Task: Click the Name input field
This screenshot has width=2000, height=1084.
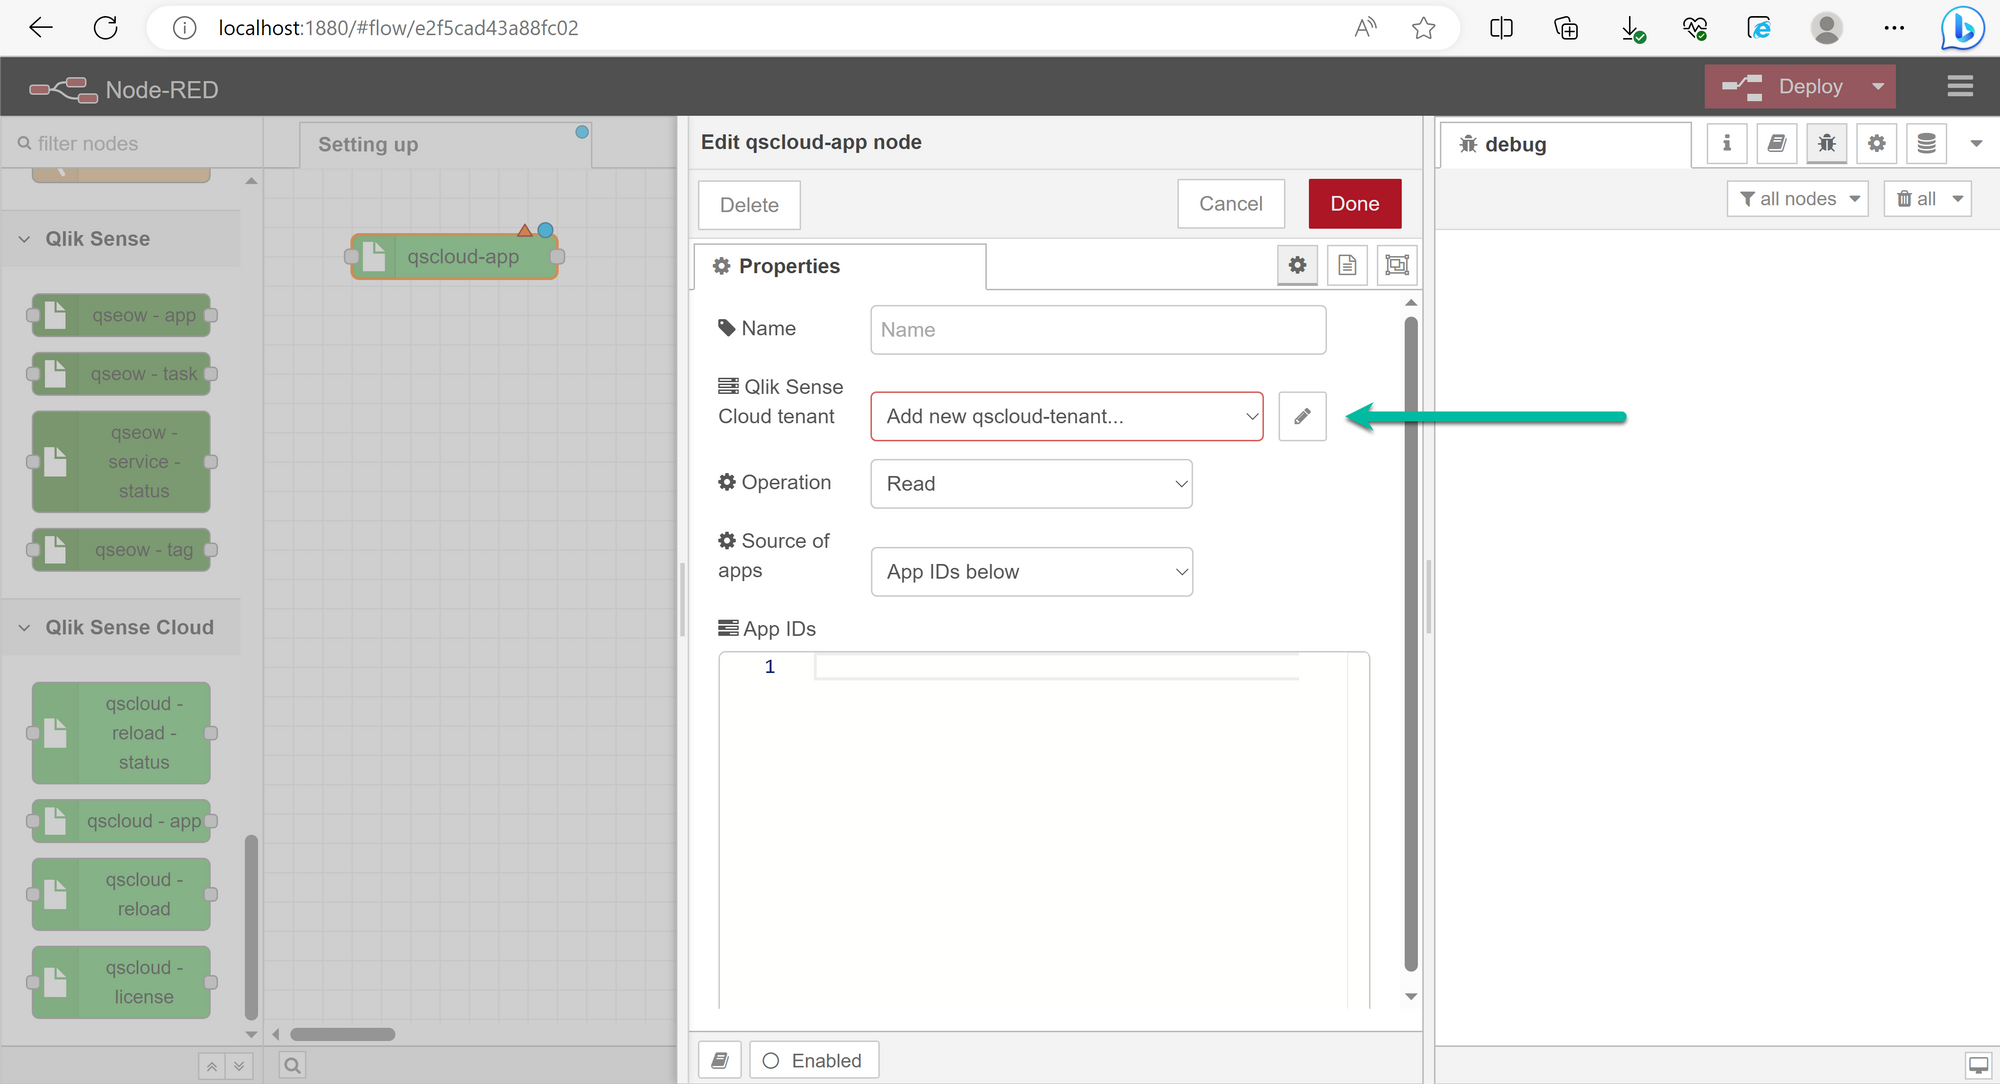Action: pos(1098,330)
